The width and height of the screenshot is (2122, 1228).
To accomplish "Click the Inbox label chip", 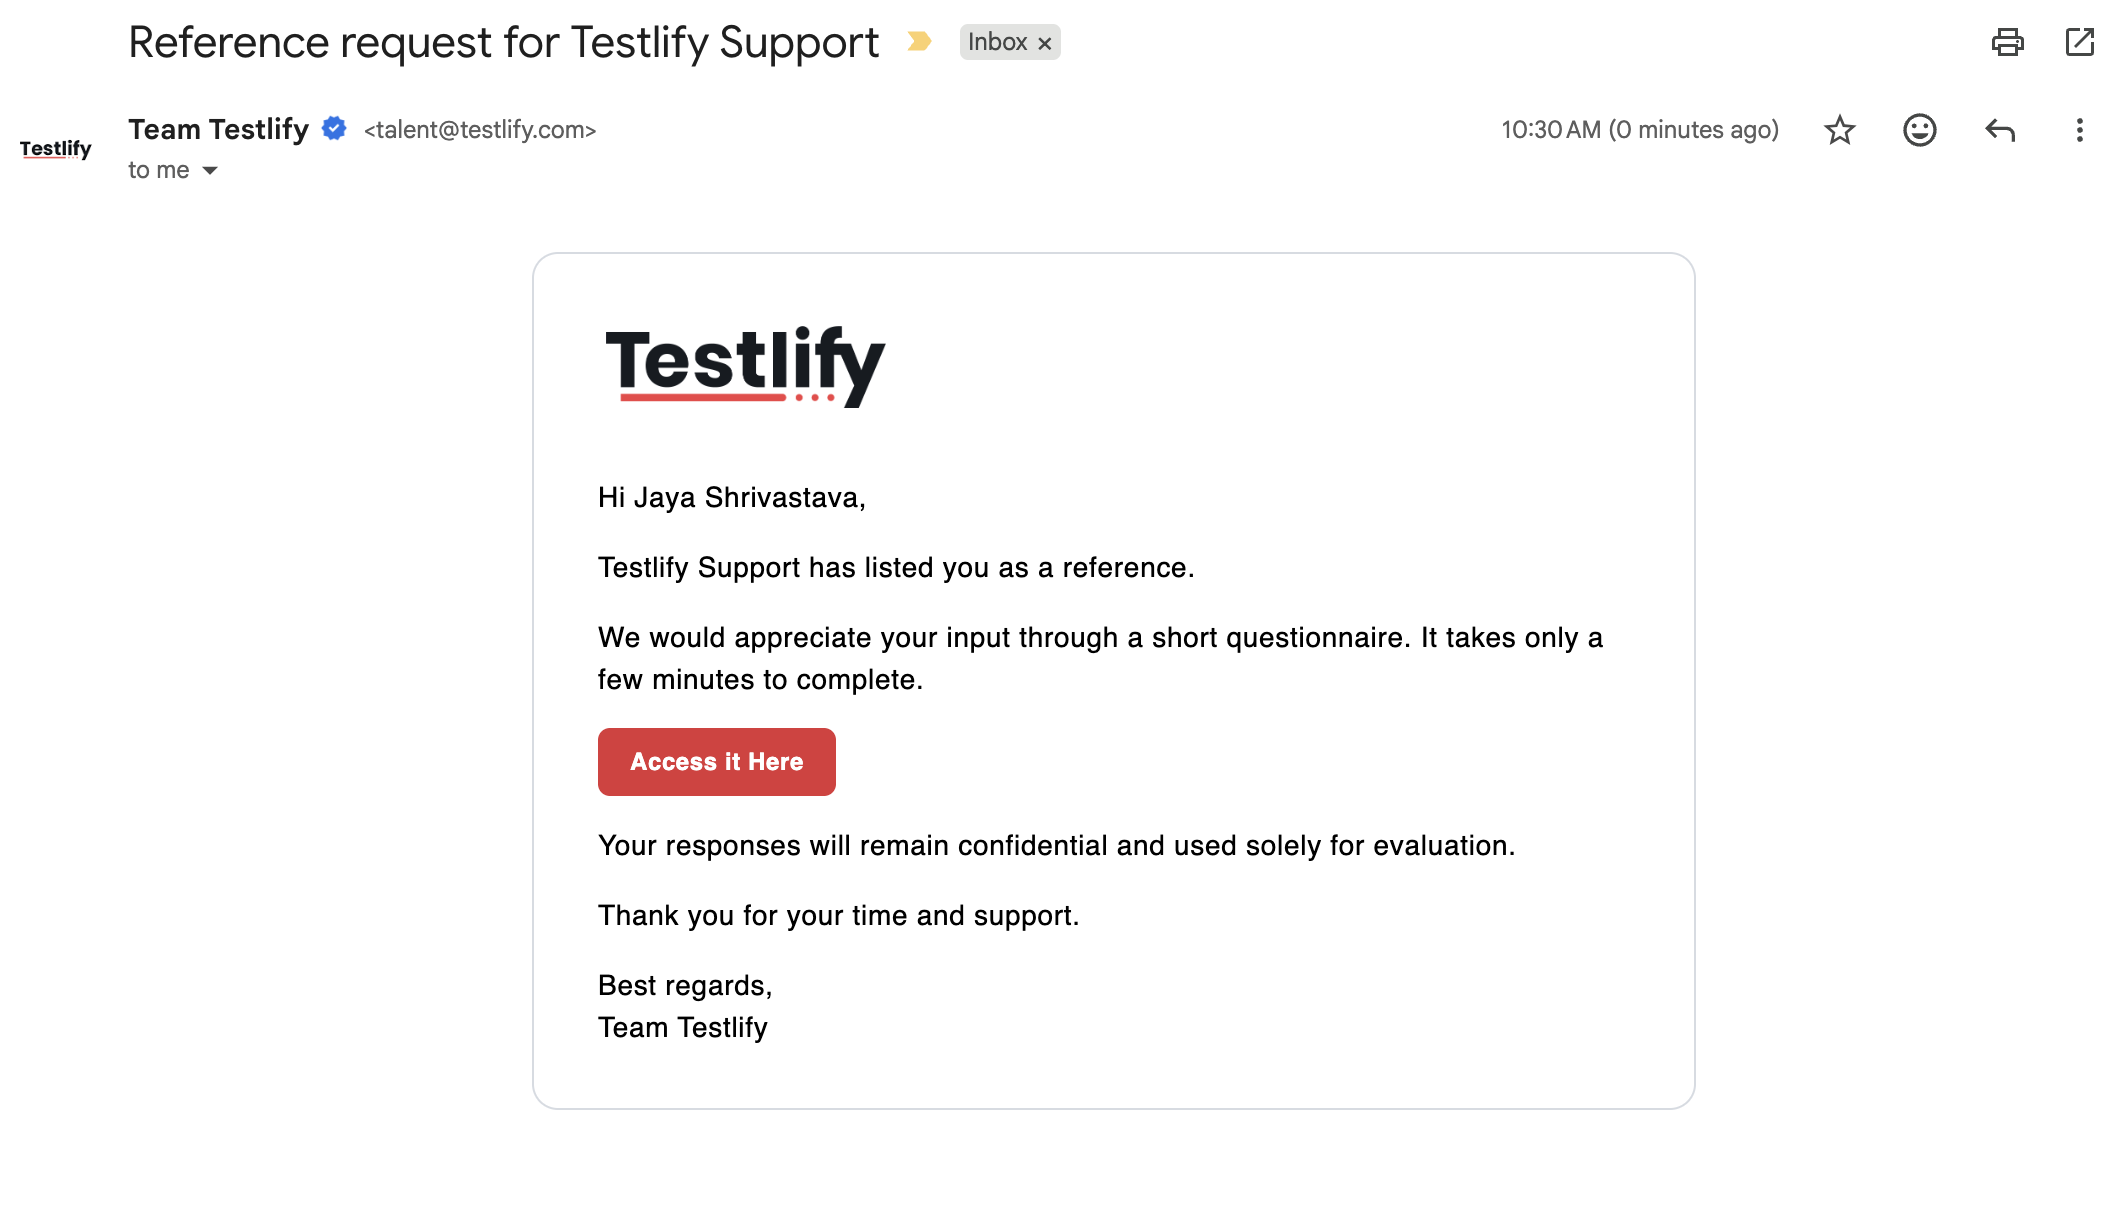I will tap(997, 42).
